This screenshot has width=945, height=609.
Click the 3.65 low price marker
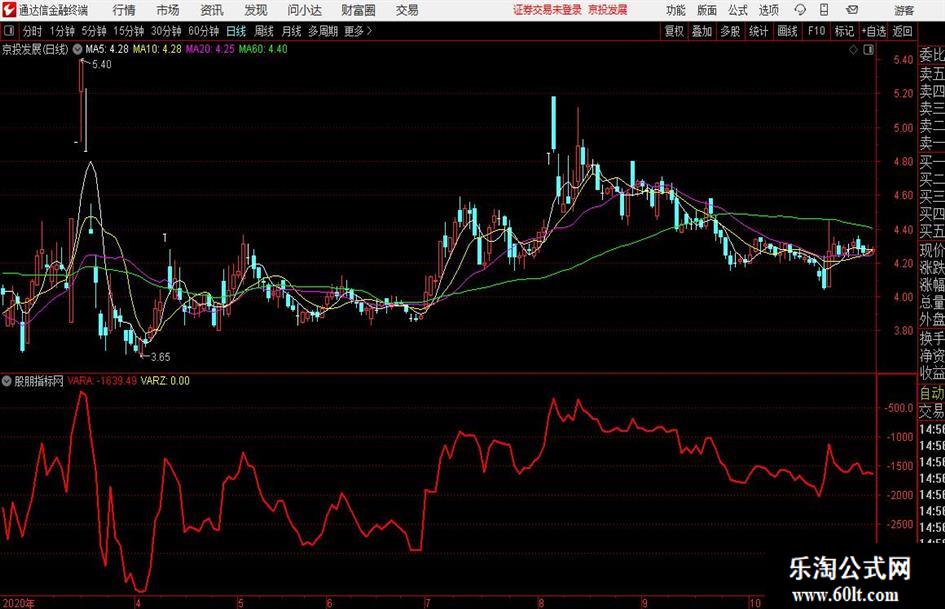(x=160, y=357)
